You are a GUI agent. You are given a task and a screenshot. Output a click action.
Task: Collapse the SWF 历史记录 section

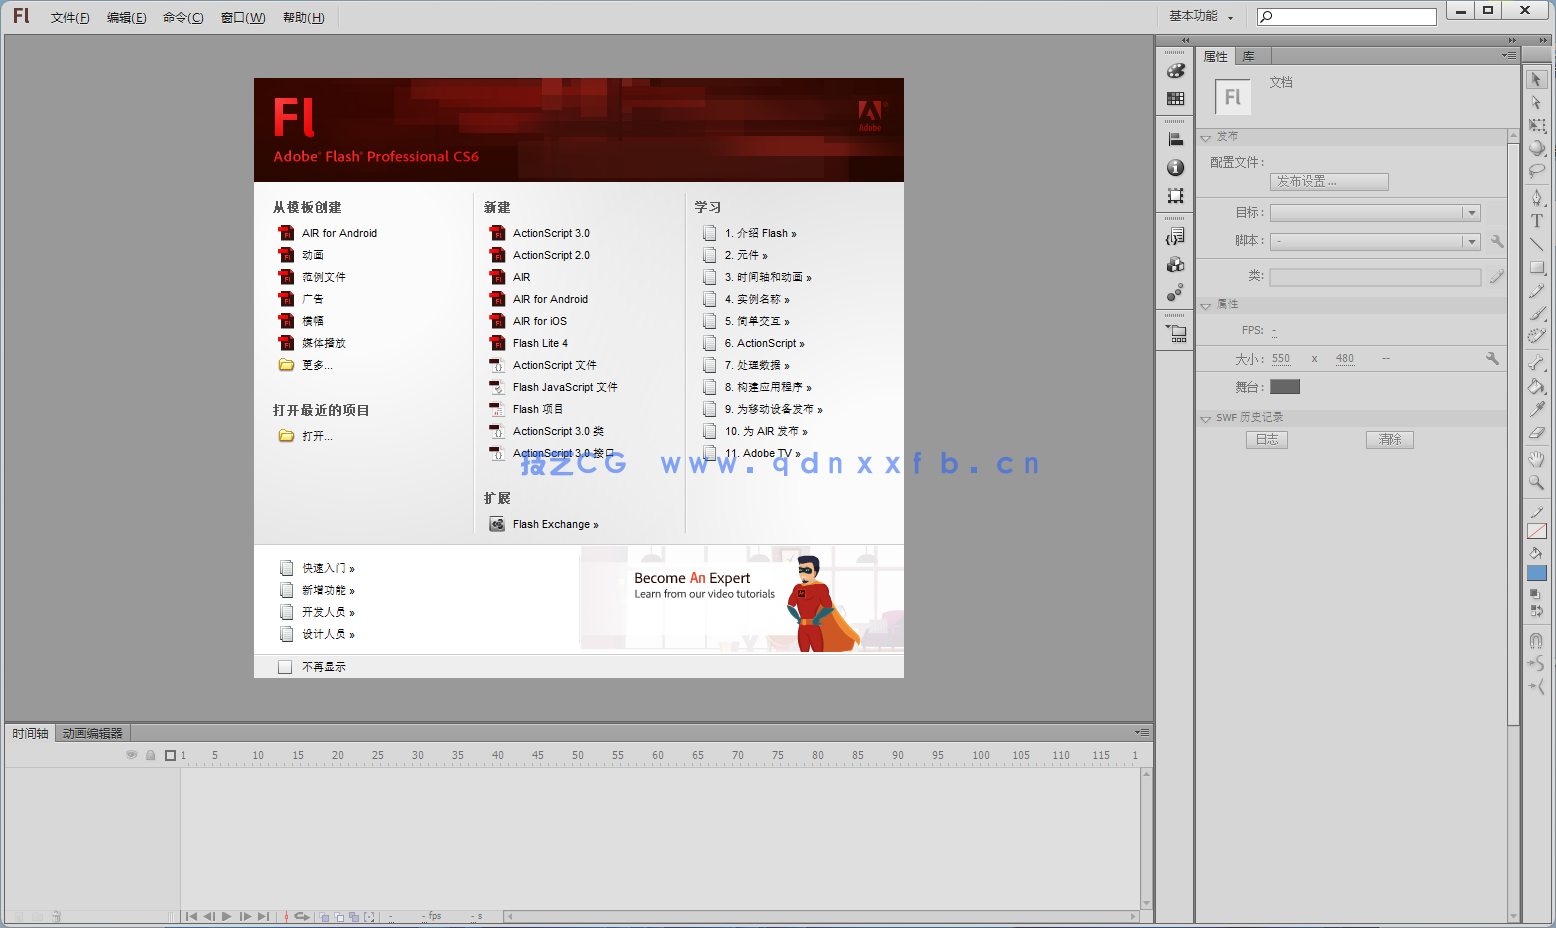click(1205, 417)
